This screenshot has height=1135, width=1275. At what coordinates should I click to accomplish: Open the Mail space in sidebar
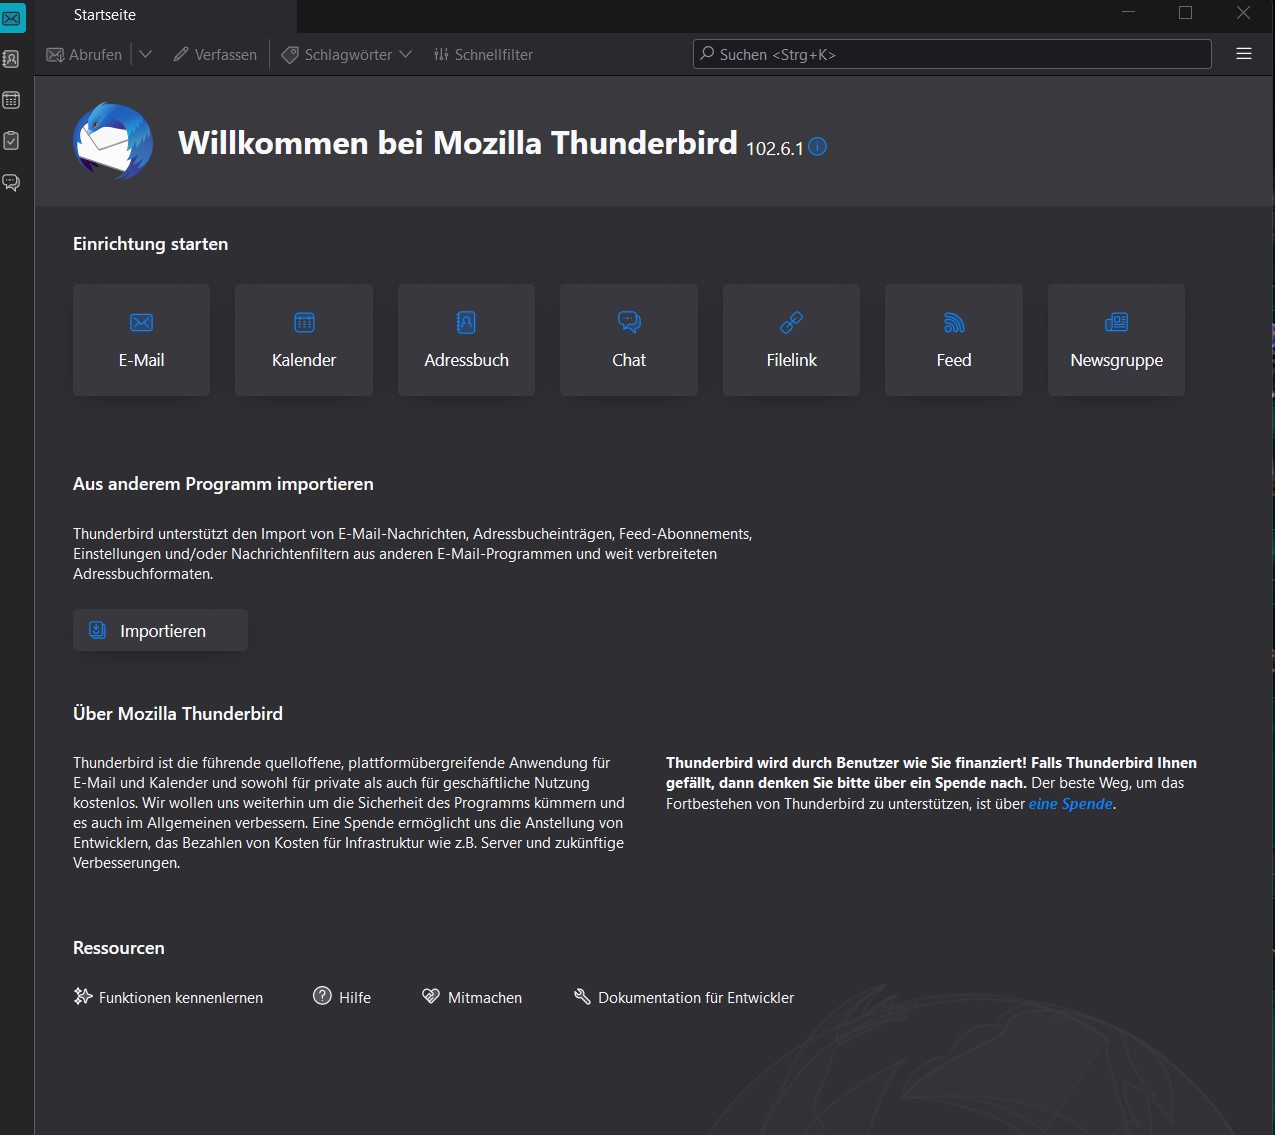(x=12, y=18)
